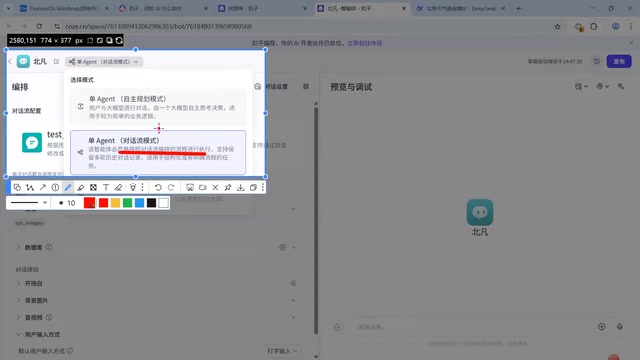Edit the bot name 北凡
The width and height of the screenshot is (640, 360).
56,62
